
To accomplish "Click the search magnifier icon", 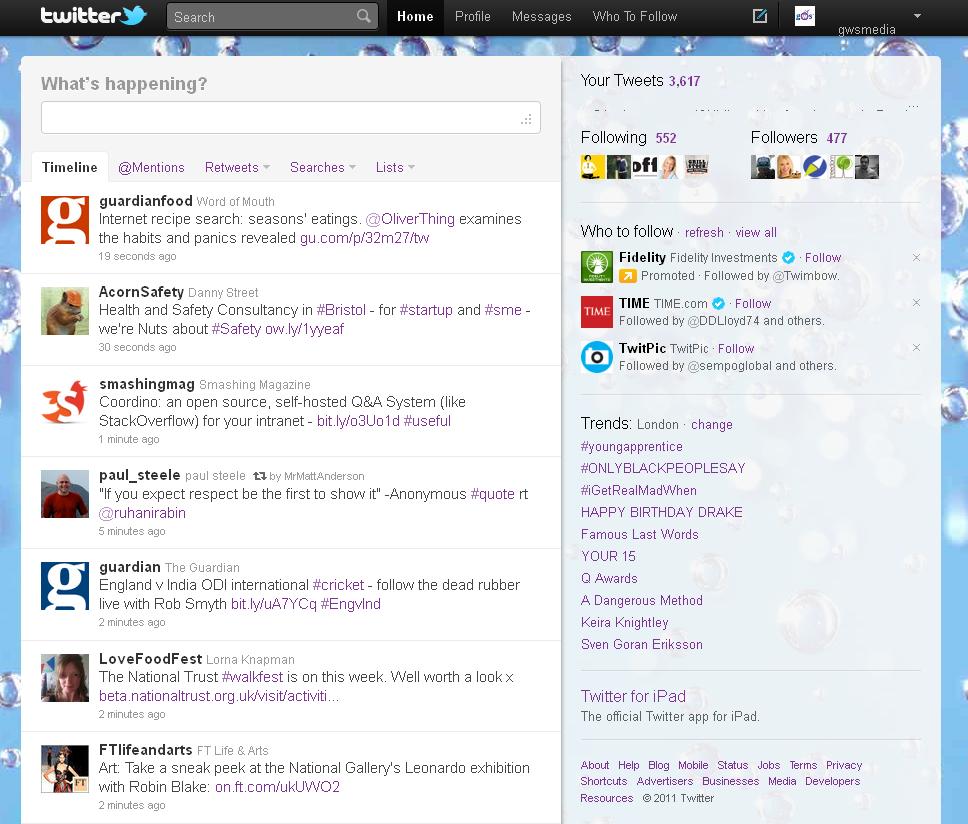I will [364, 16].
